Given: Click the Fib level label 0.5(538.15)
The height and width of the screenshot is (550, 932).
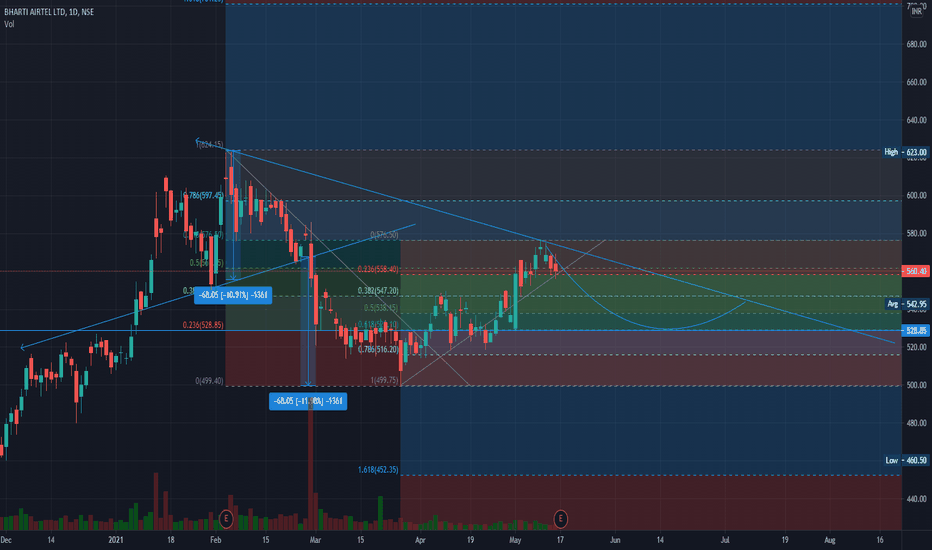Looking at the screenshot, I should click(381, 309).
